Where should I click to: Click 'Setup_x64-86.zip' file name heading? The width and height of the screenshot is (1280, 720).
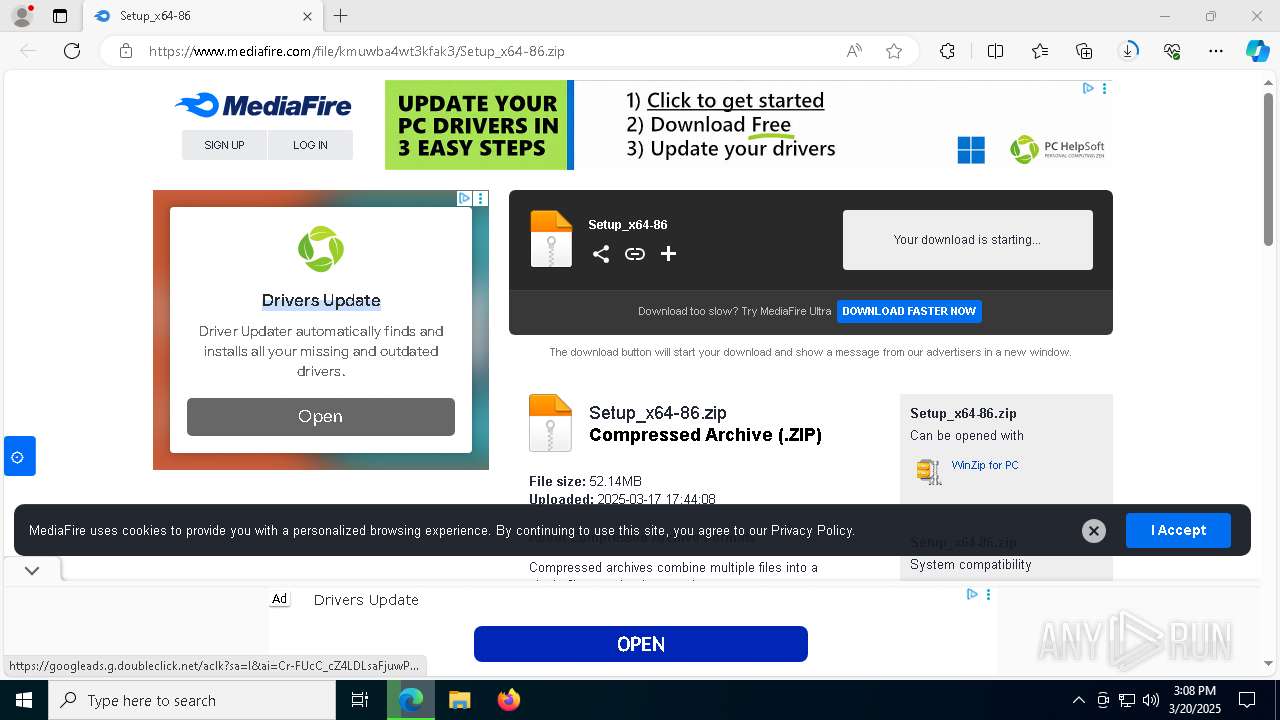pyautogui.click(x=658, y=413)
